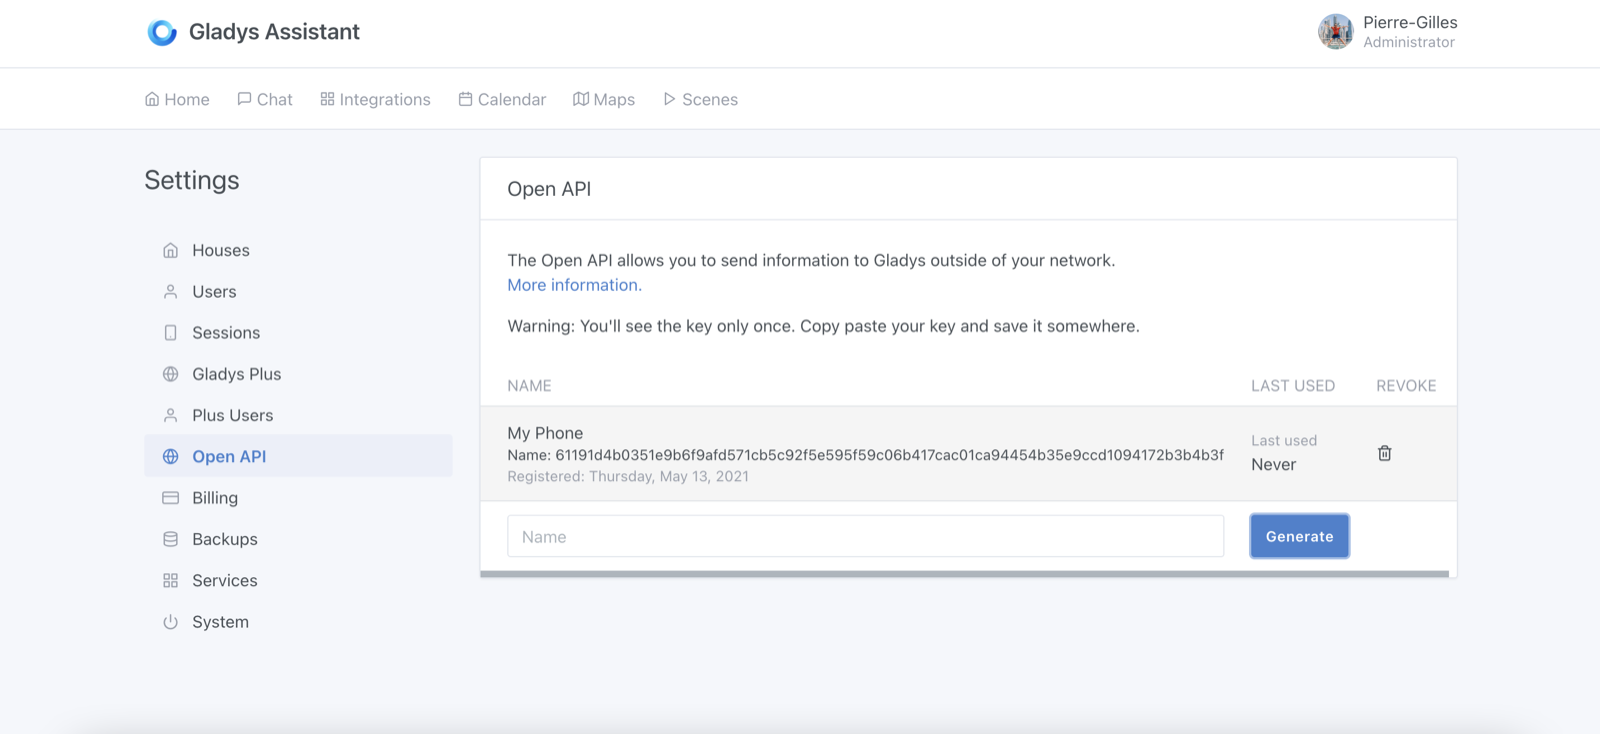
Task: Click the Scenes play icon
Action: pyautogui.click(x=669, y=99)
